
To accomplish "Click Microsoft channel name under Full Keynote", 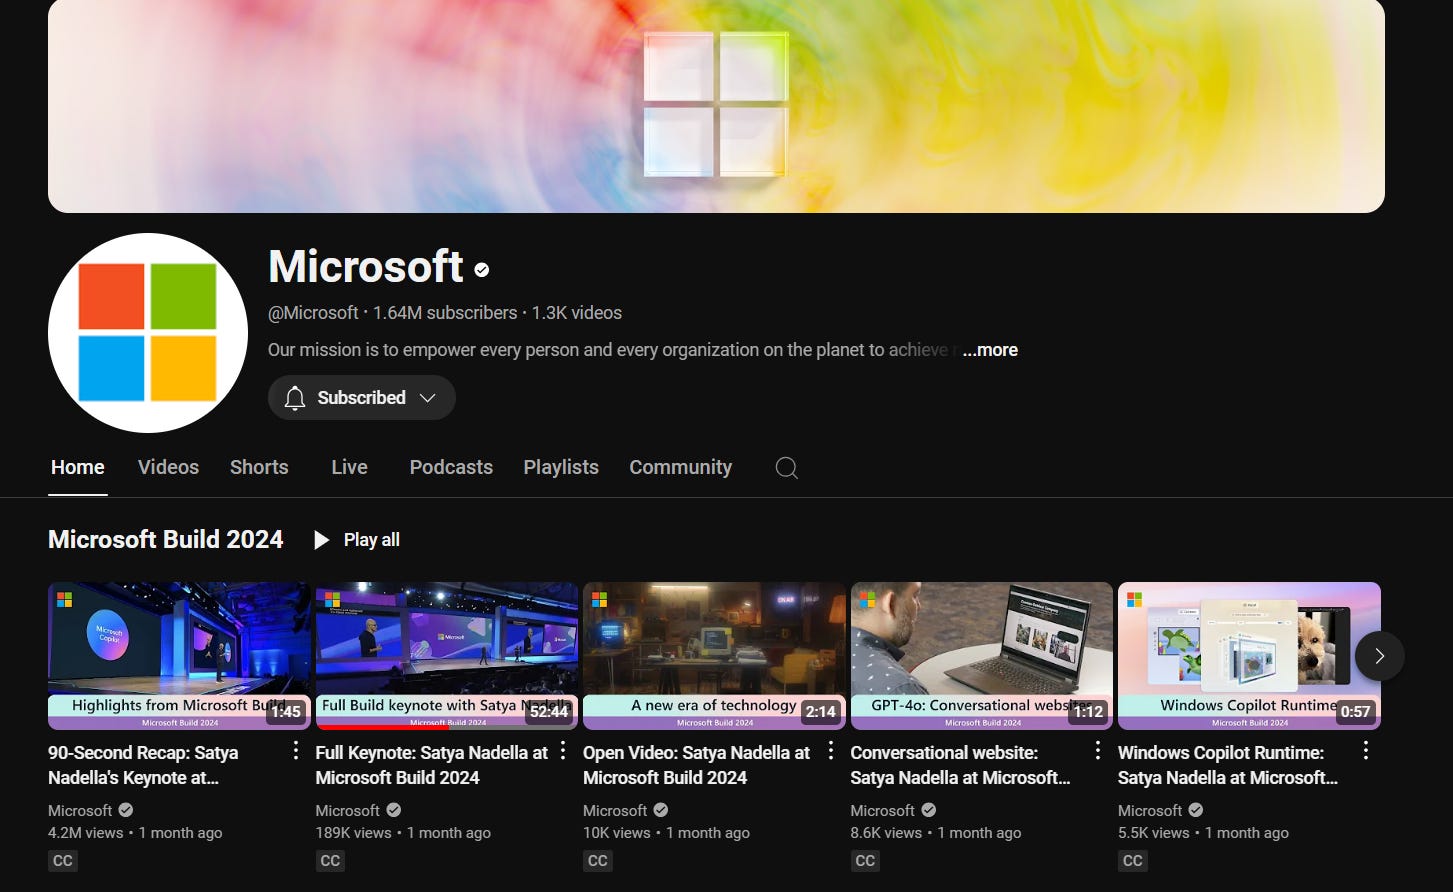I will pos(348,811).
